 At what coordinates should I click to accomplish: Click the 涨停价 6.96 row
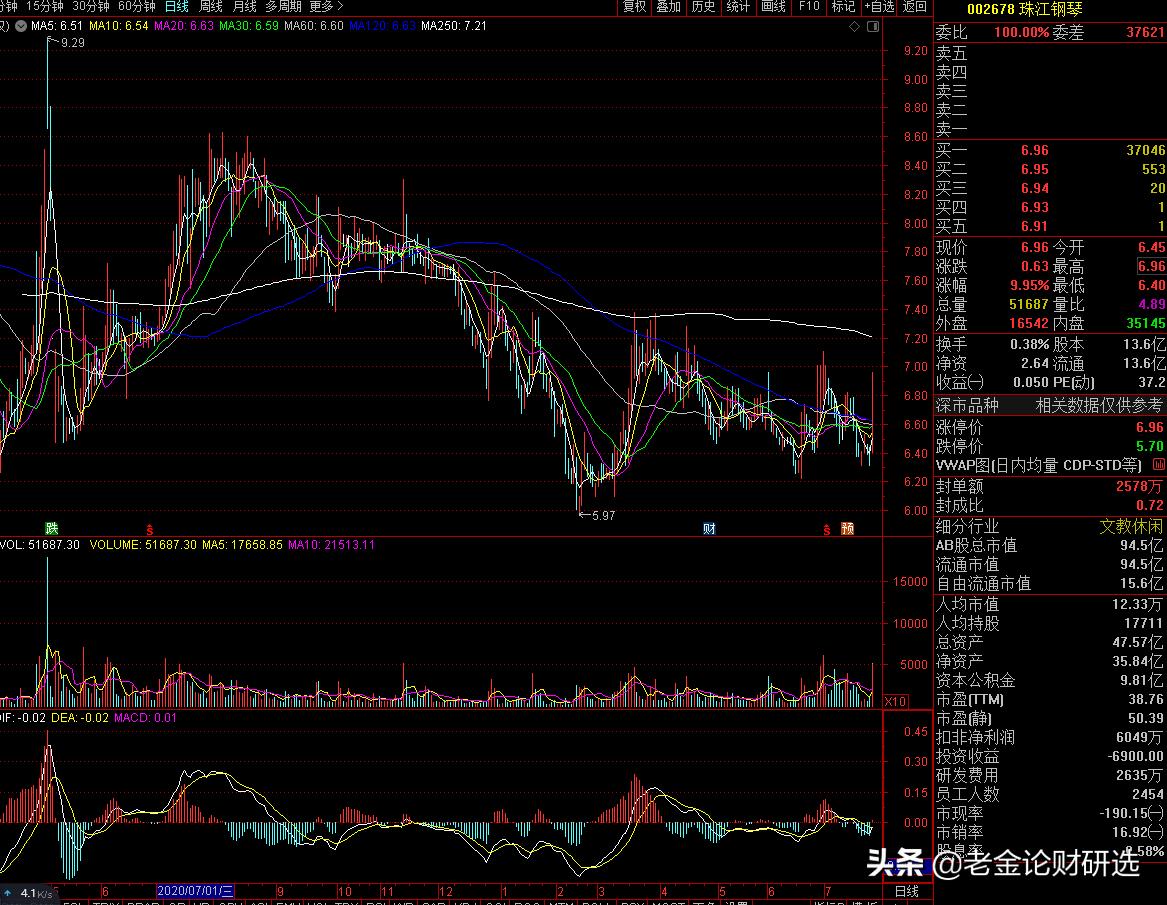pos(1050,427)
